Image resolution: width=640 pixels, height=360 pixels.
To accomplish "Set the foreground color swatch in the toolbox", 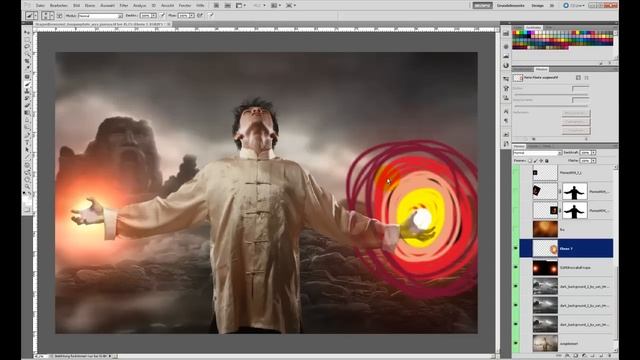I will (26, 199).
